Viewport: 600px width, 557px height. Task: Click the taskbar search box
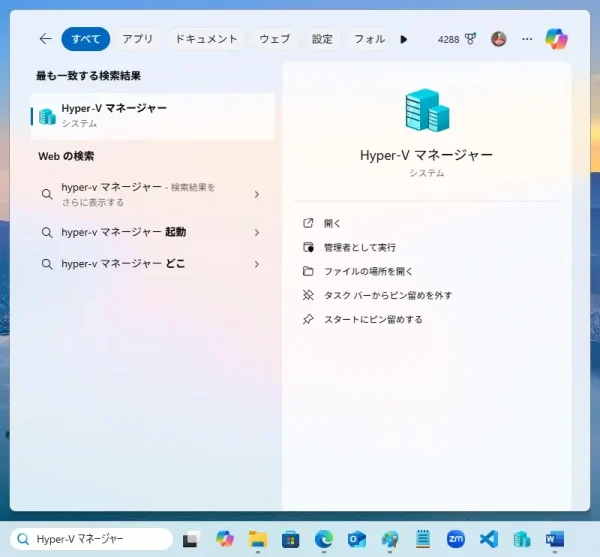point(91,539)
